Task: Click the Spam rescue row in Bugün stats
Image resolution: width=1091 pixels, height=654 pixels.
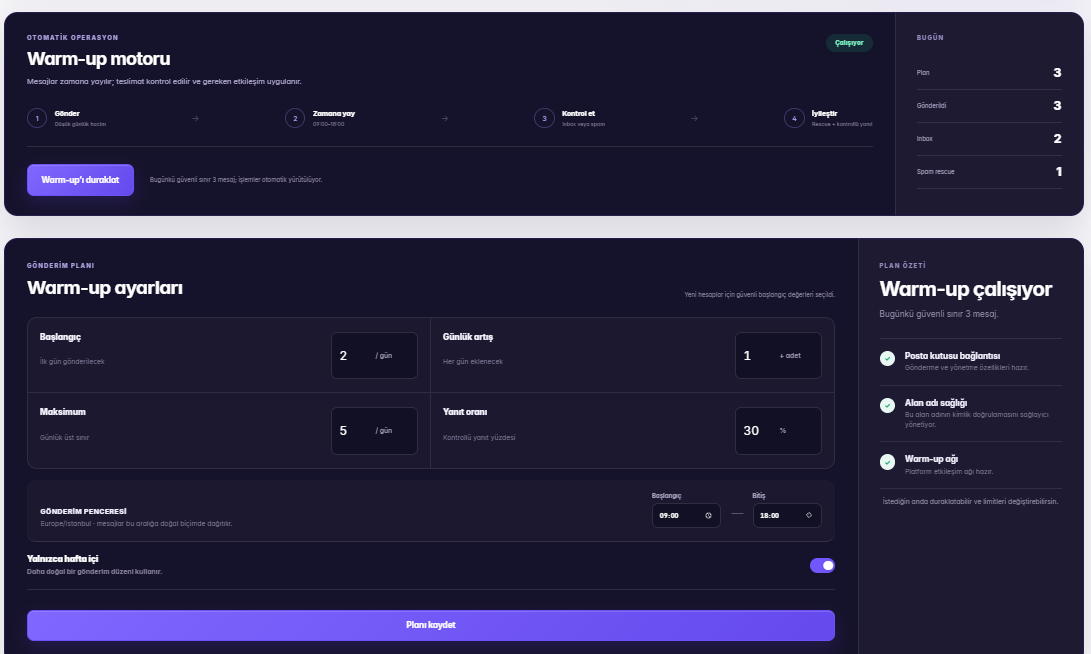Action: pyautogui.click(x=989, y=172)
